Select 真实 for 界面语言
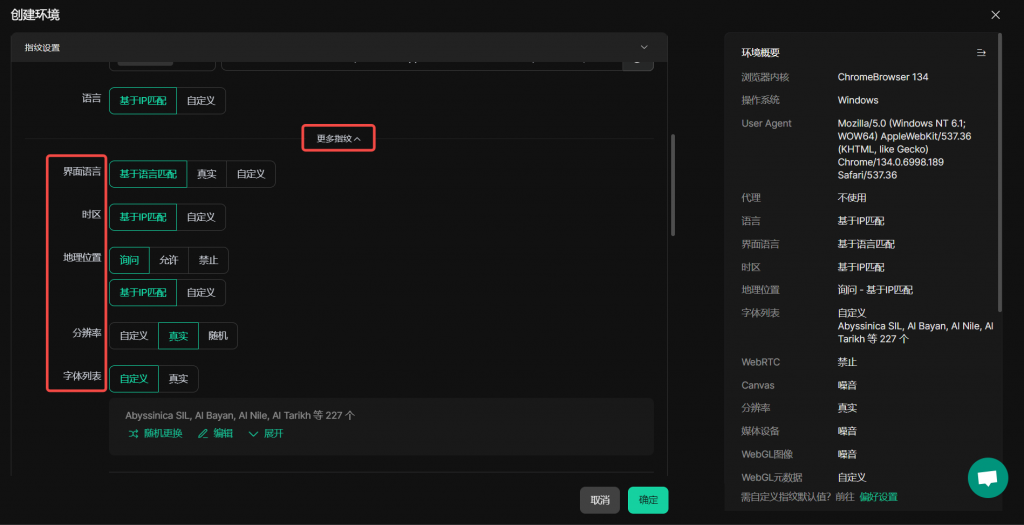The width and height of the screenshot is (1024, 525). point(207,174)
